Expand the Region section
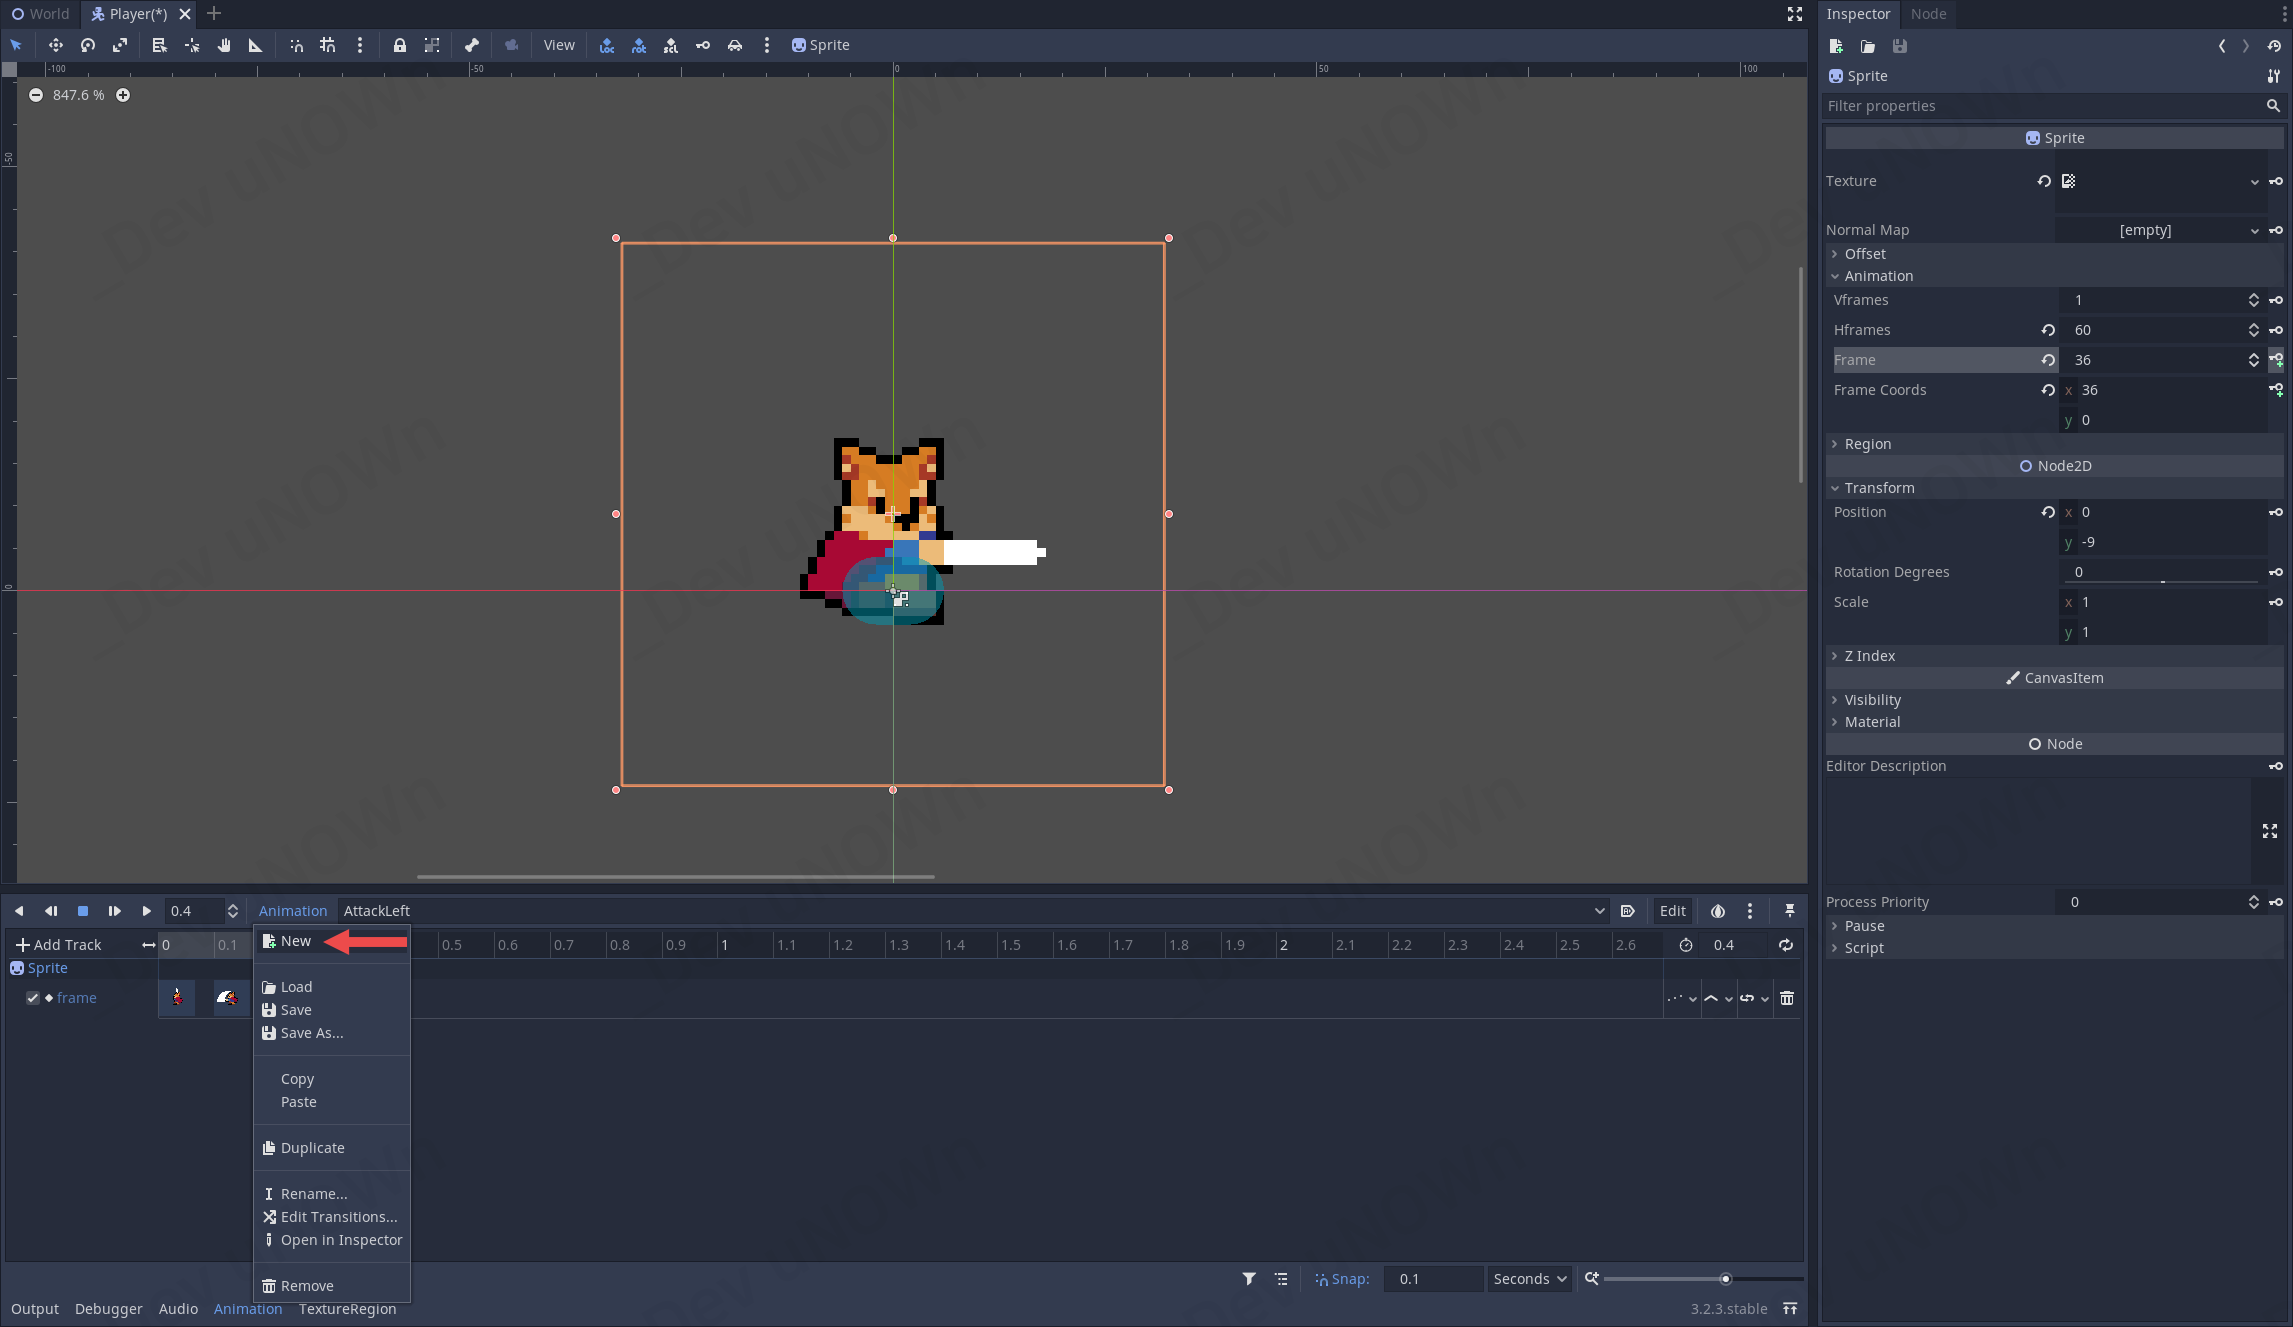Viewport: 2293px width, 1327px height. coord(1867,444)
